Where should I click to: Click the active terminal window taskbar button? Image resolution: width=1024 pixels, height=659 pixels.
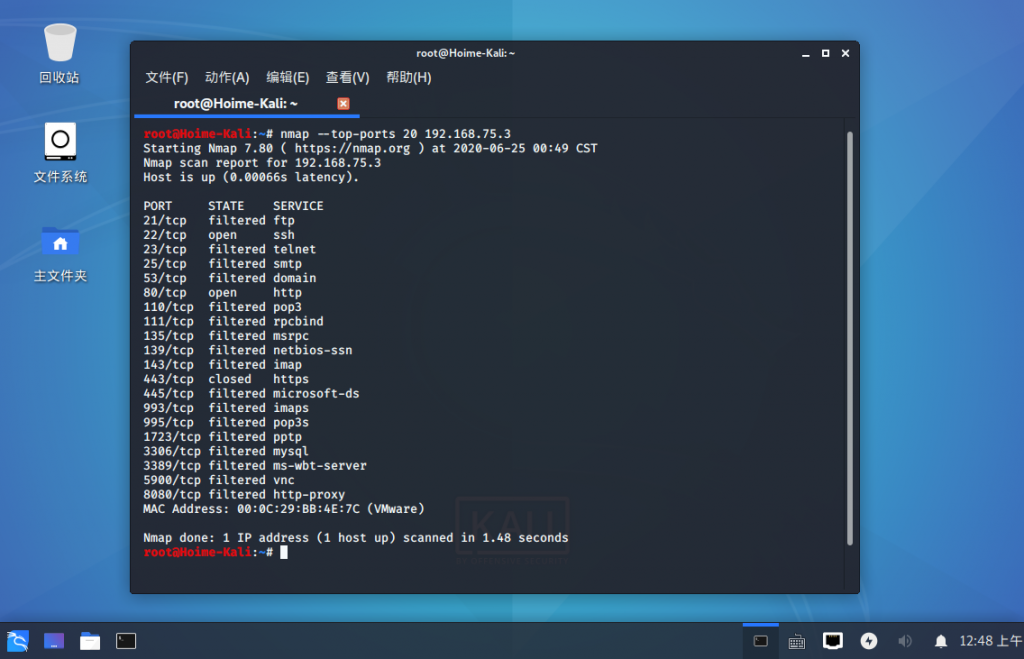[x=761, y=641]
